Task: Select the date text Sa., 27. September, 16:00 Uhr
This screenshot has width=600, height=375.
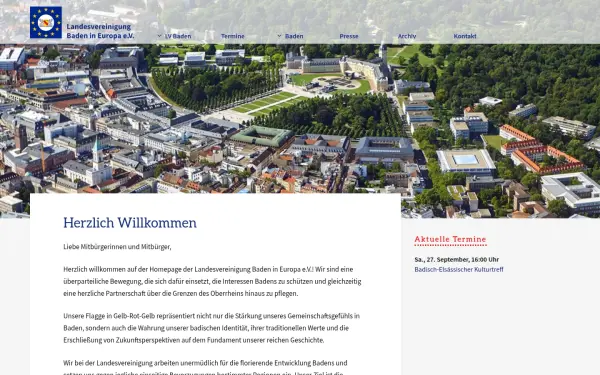Action: (x=457, y=259)
